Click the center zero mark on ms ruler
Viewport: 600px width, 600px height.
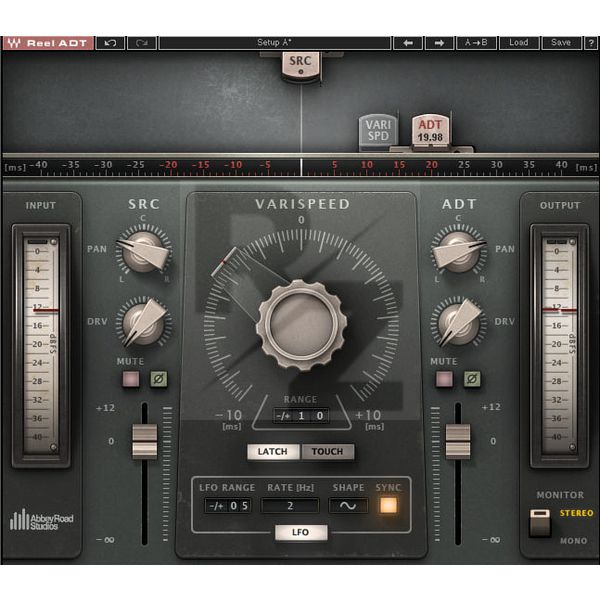point(302,167)
